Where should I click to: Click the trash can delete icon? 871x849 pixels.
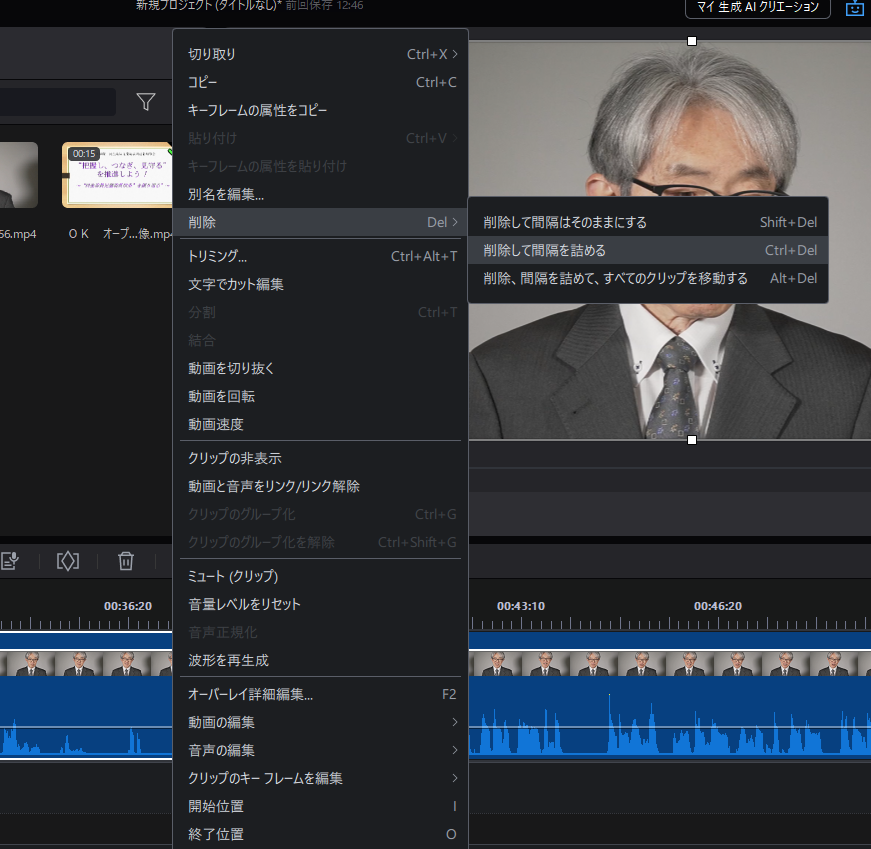126,561
